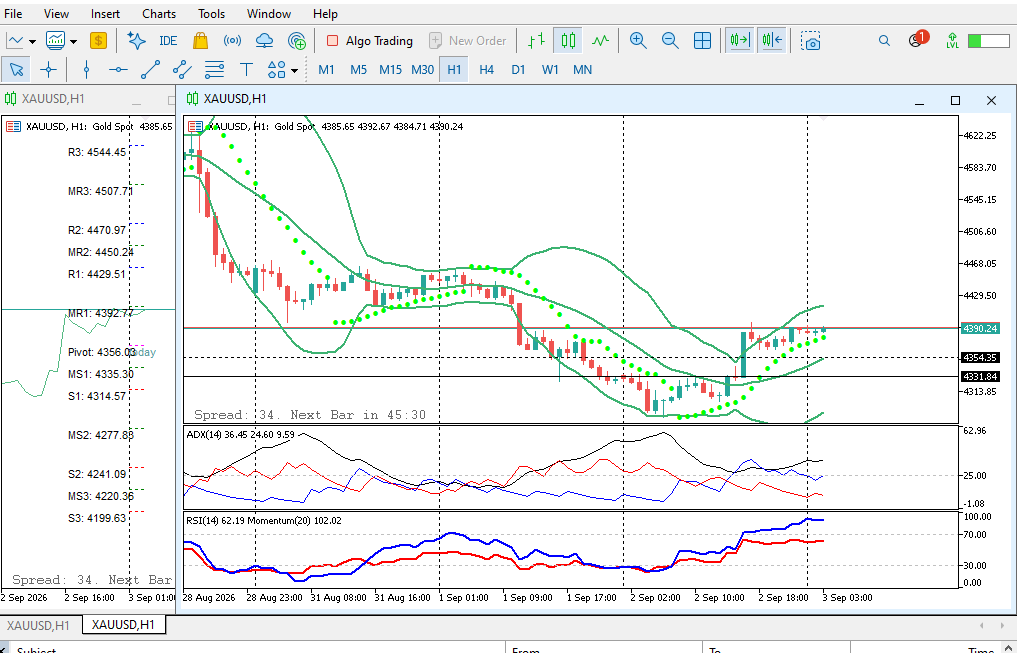
Task: Switch to W1 weekly timeframe
Action: point(550,69)
